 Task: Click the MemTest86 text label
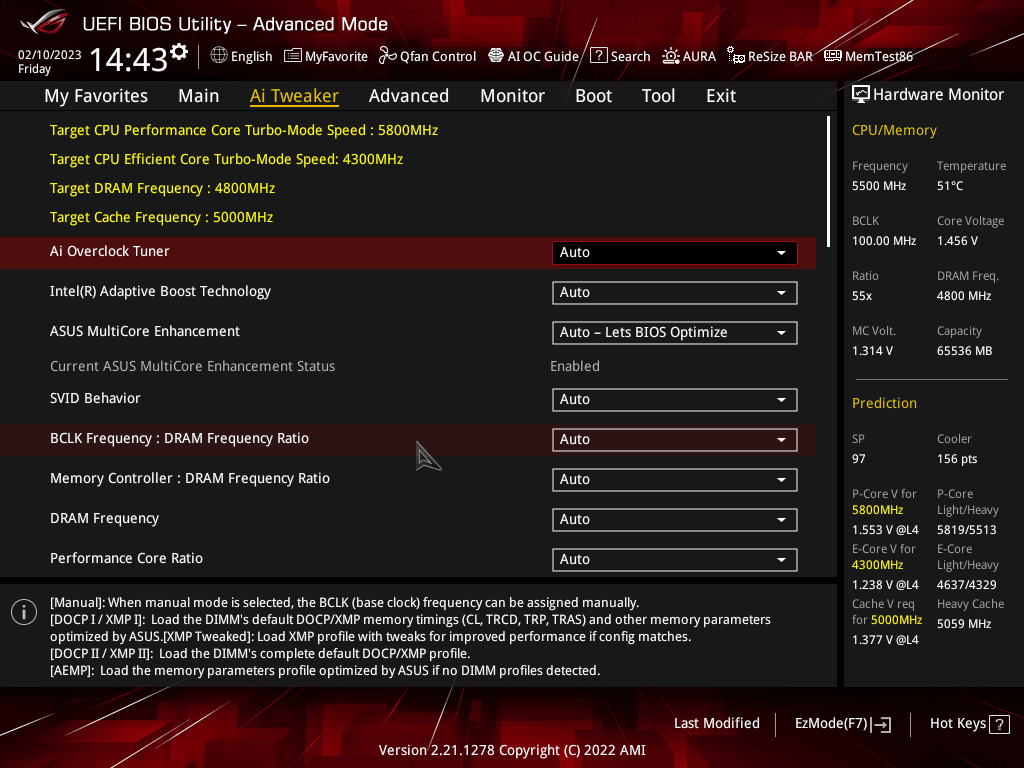(879, 57)
